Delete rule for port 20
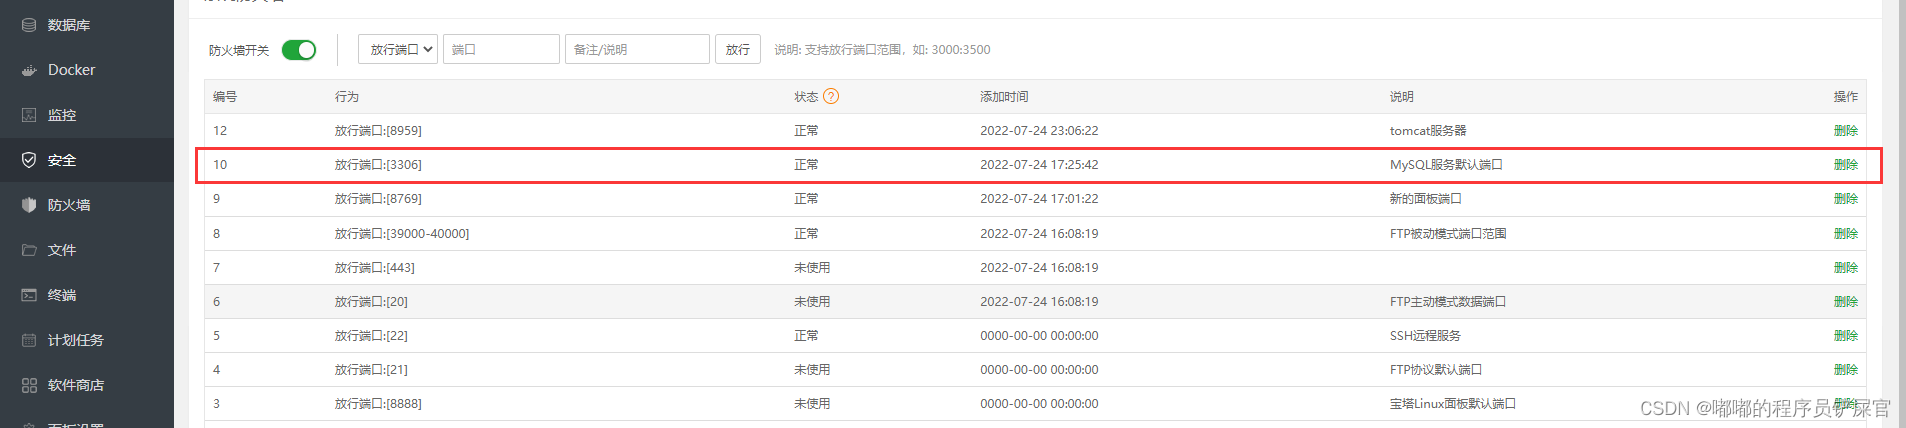The width and height of the screenshot is (1906, 428). click(x=1845, y=302)
